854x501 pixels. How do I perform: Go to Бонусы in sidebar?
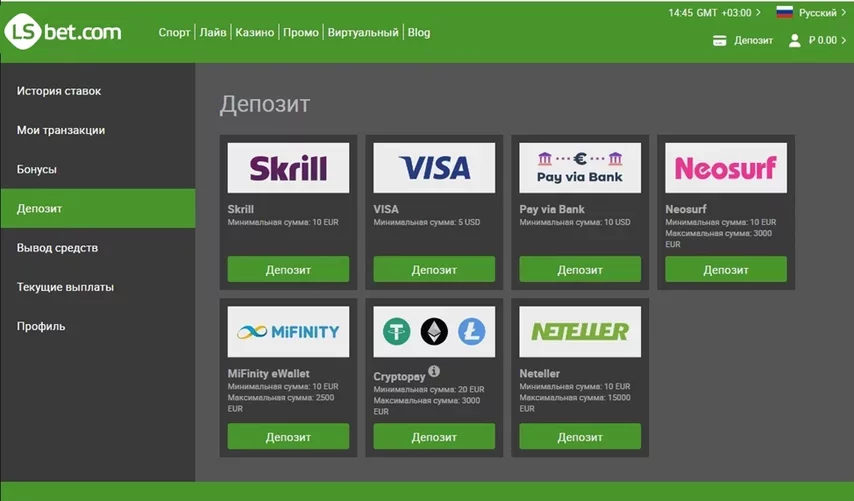[97, 169]
